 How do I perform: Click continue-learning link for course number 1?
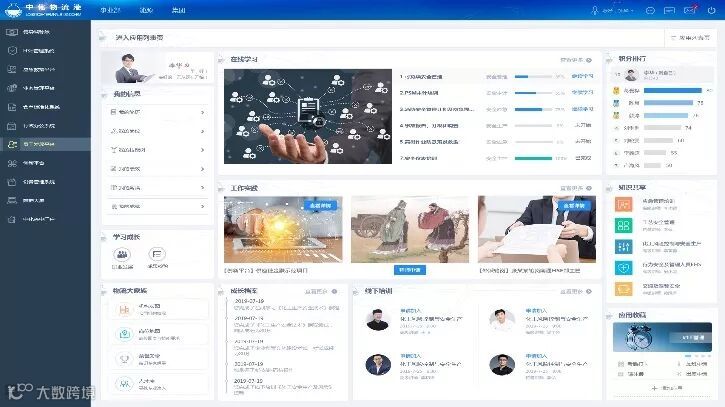point(583,76)
